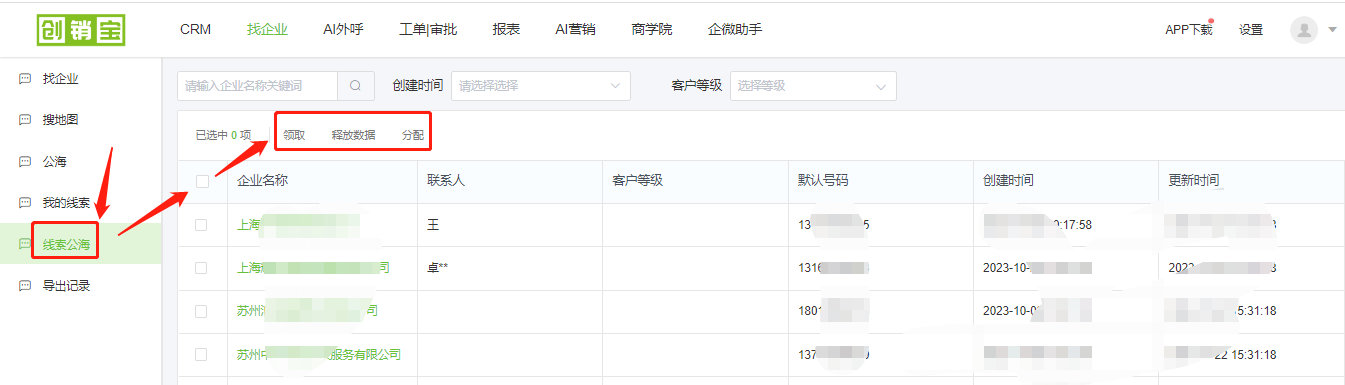Open the 报表 menu tab
This screenshot has width=1345, height=385.
(x=506, y=29)
